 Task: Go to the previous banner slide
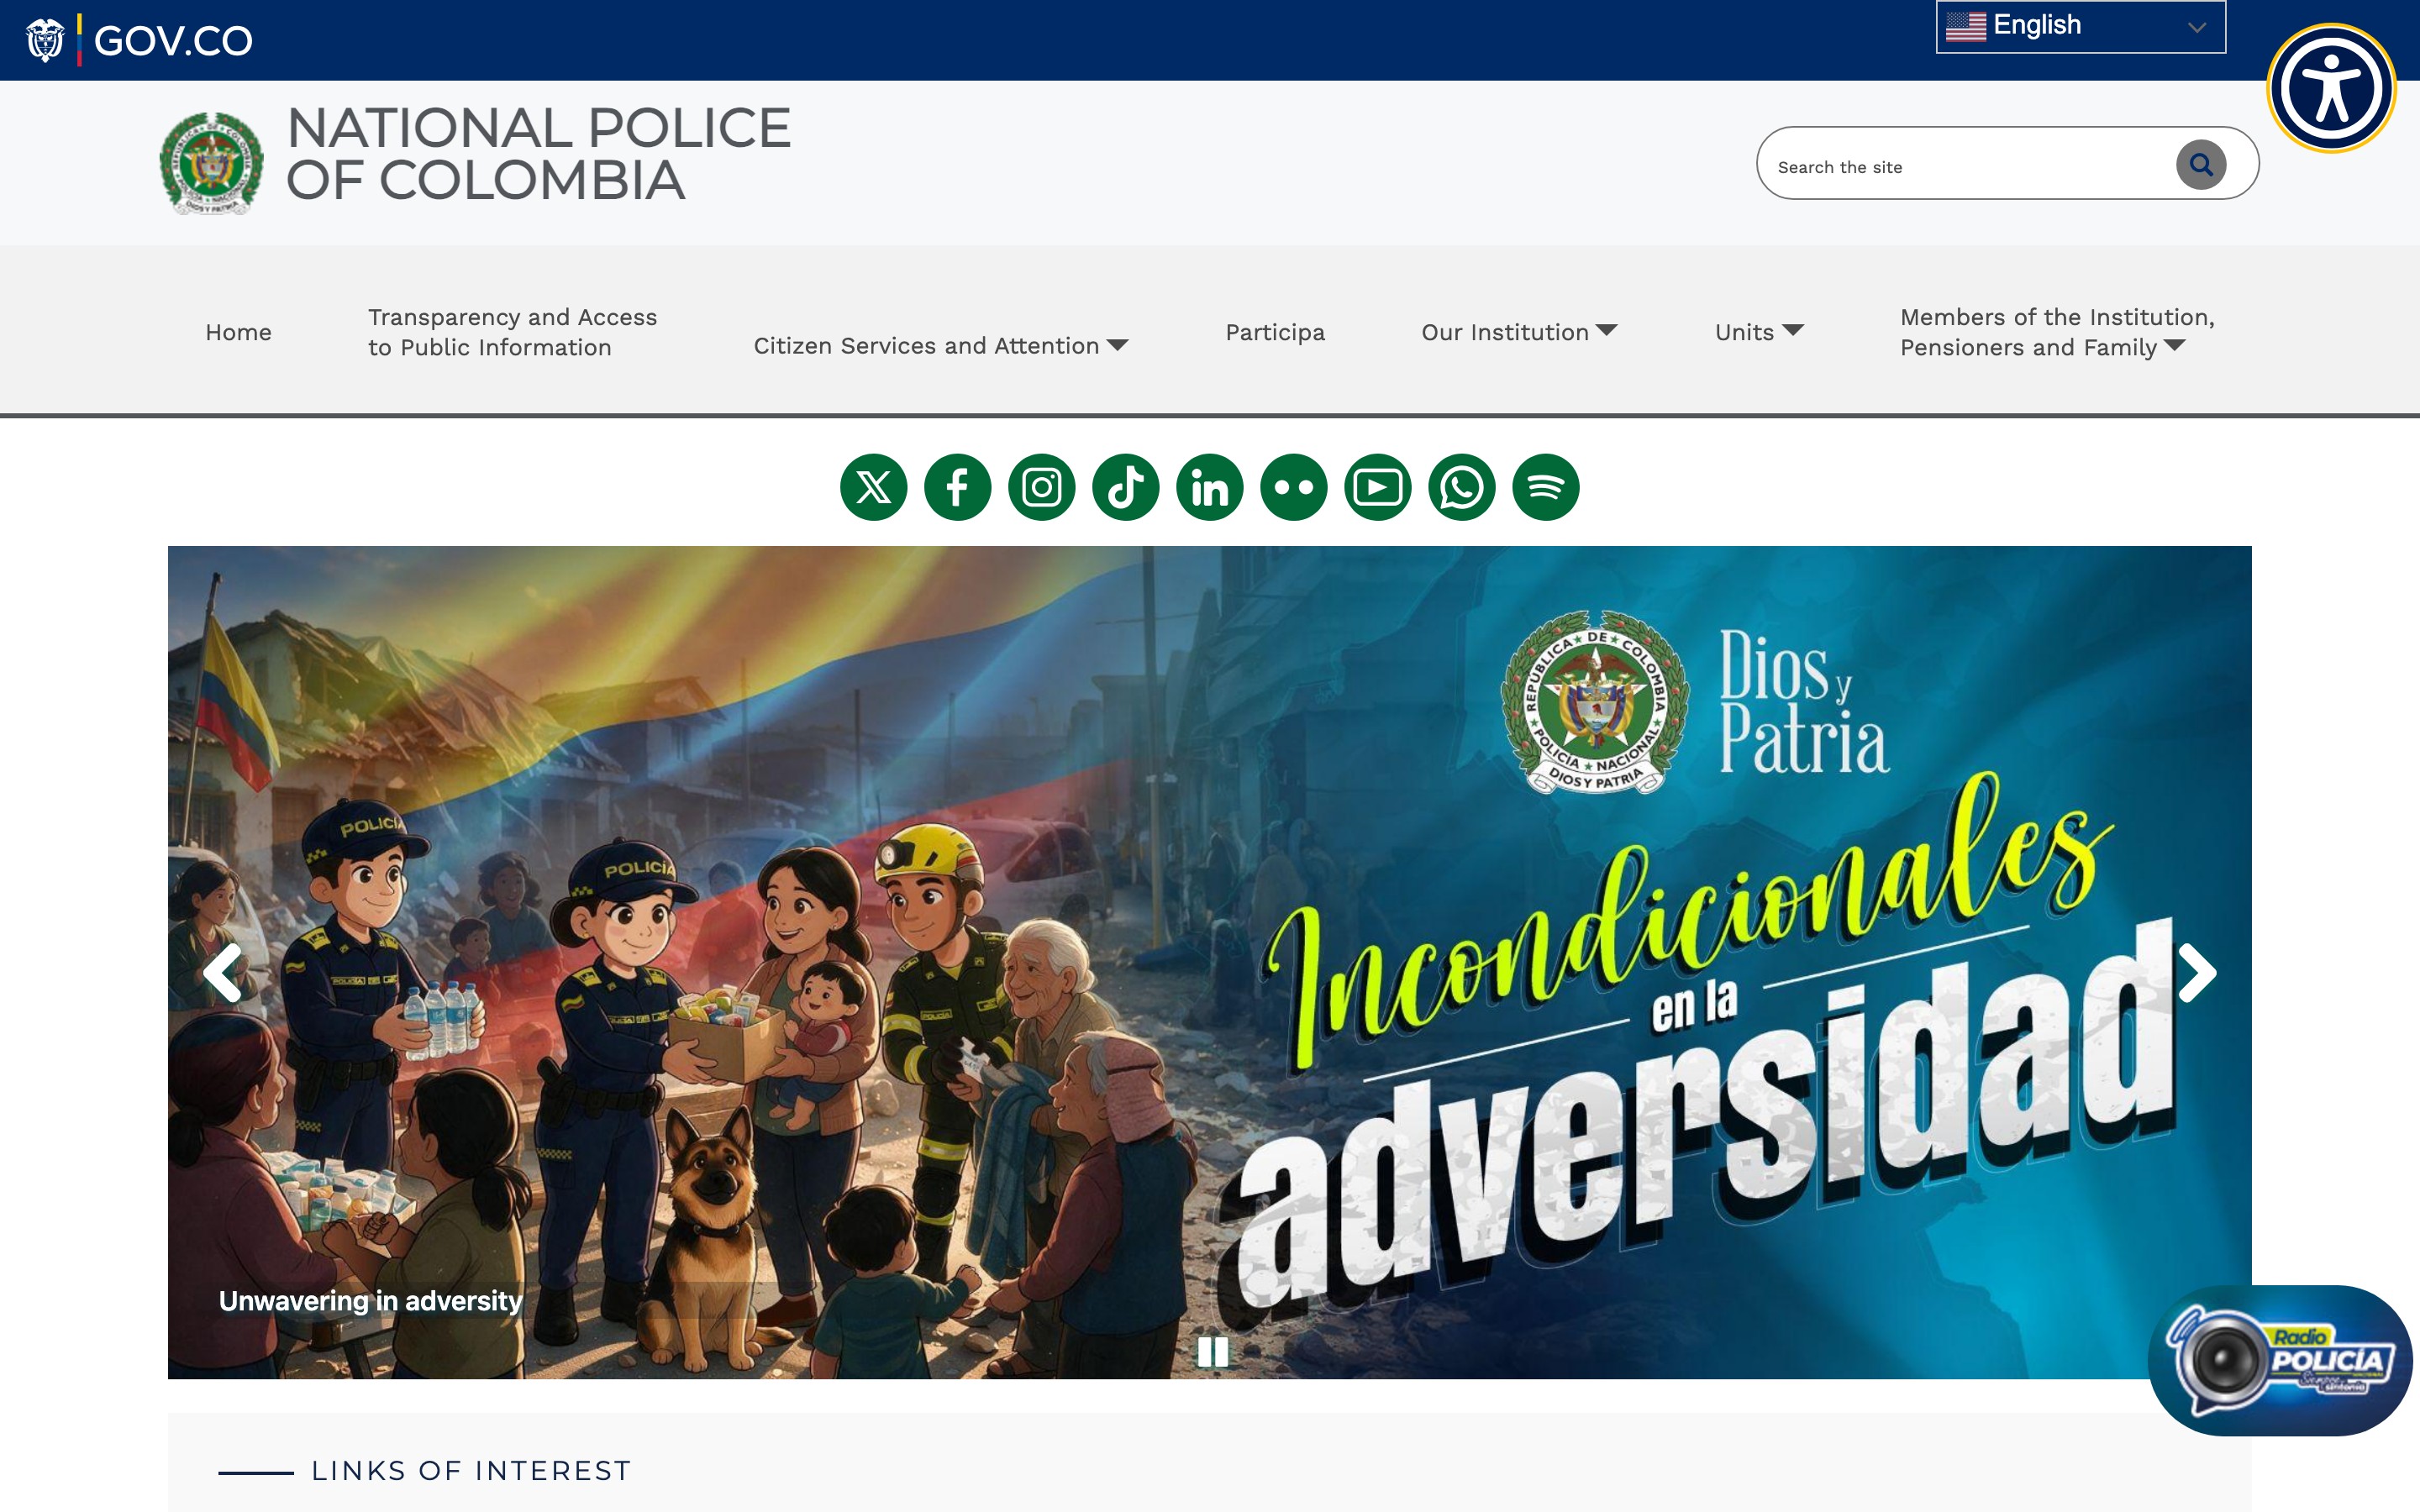222,972
